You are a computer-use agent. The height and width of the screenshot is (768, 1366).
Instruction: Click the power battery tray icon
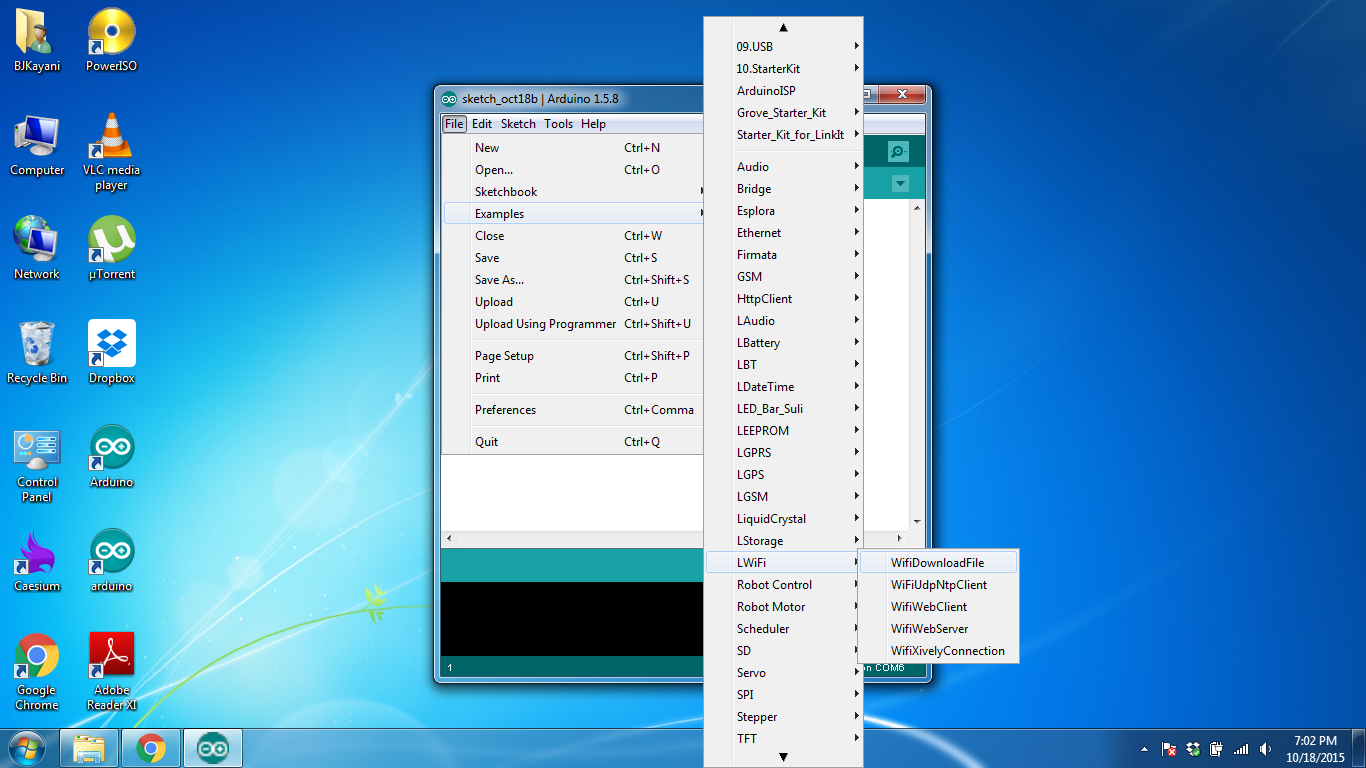pyautogui.click(x=1217, y=749)
